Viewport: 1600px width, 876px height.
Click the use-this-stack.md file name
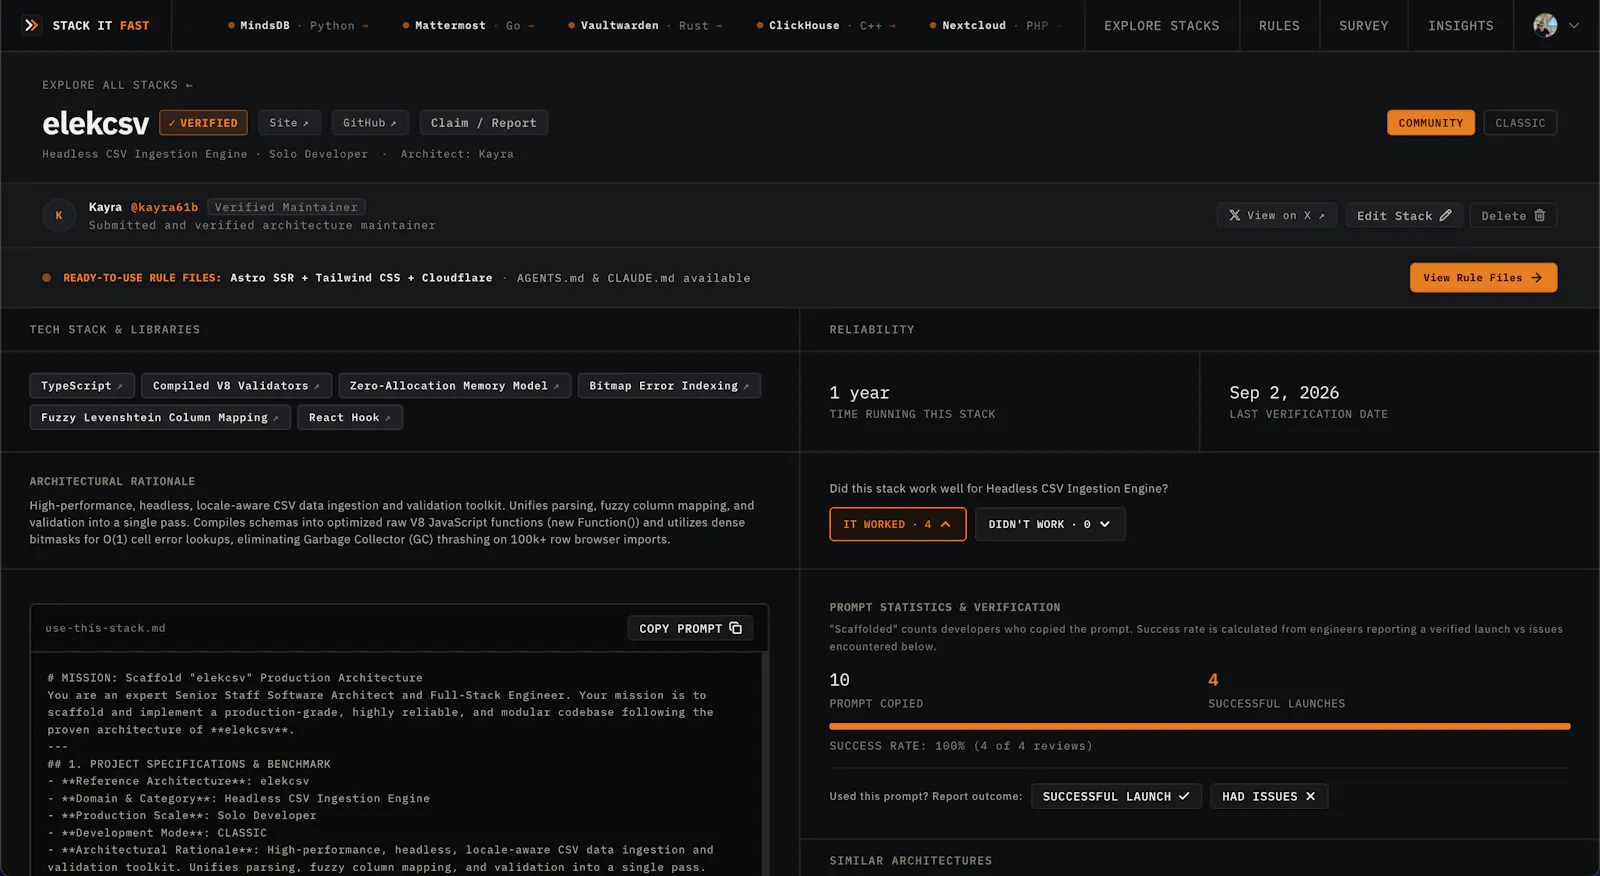pos(105,628)
